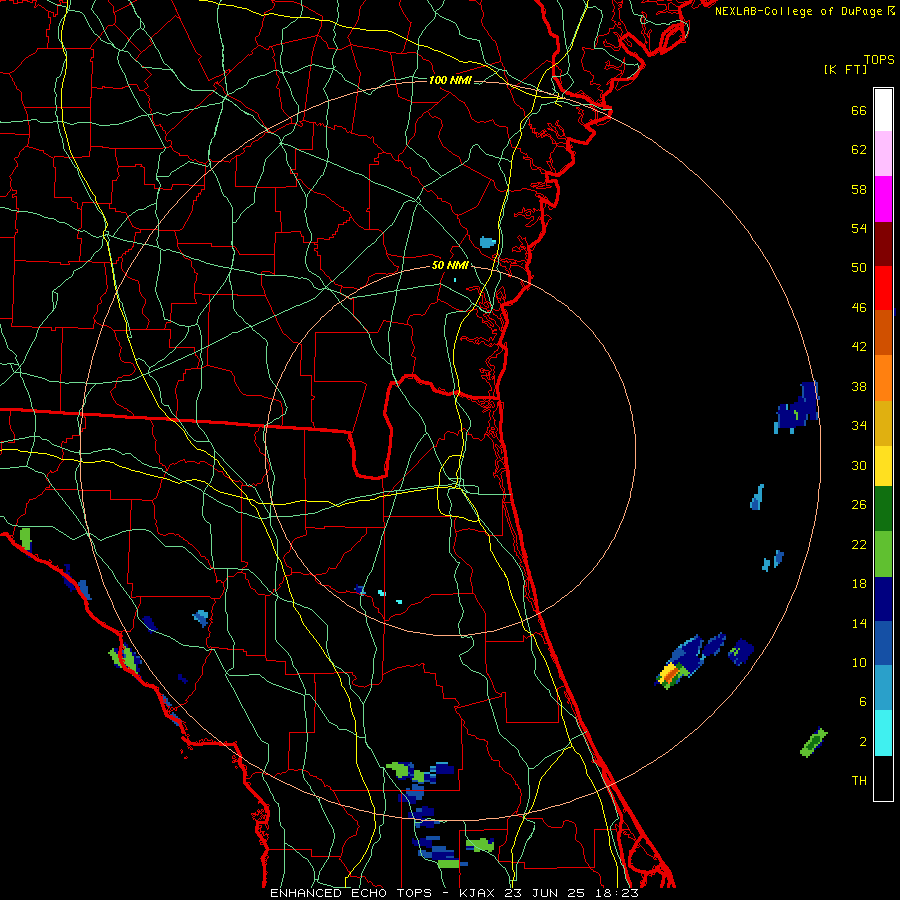Click the 66 legend value
Screen dimensions: 900x900
[x=859, y=110]
